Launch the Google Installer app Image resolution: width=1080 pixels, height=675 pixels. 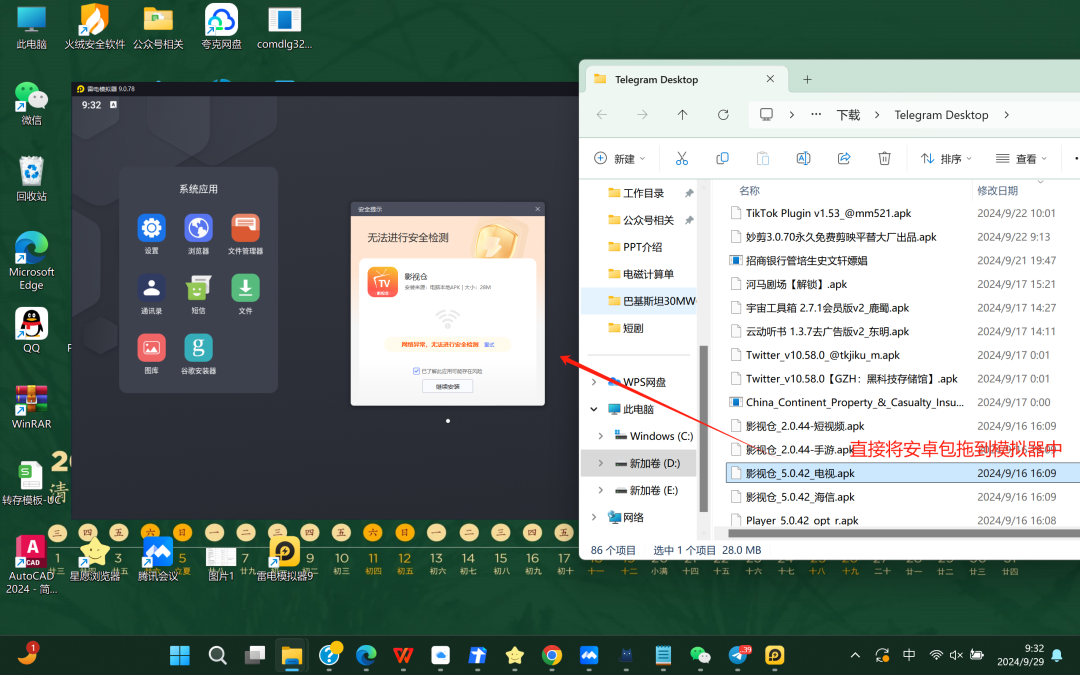198,348
